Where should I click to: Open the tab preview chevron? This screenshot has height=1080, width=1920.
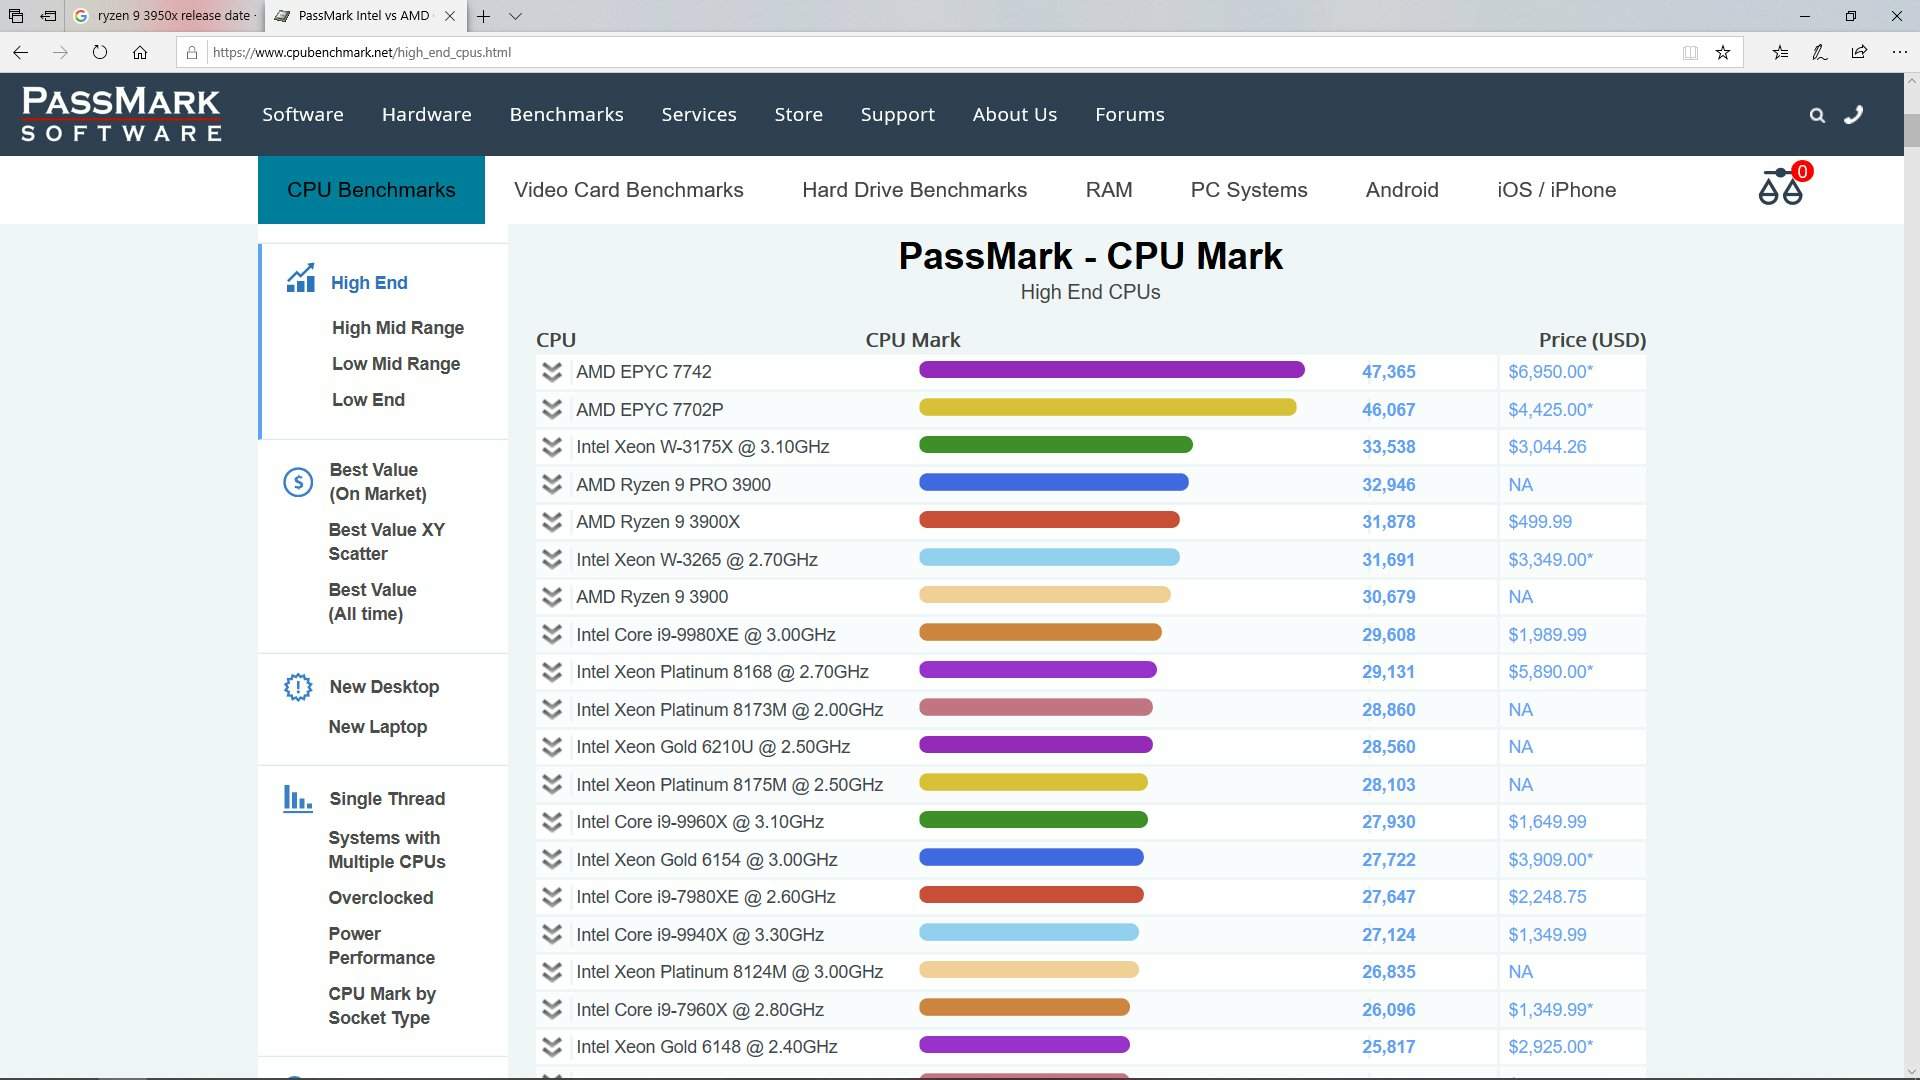pos(515,16)
